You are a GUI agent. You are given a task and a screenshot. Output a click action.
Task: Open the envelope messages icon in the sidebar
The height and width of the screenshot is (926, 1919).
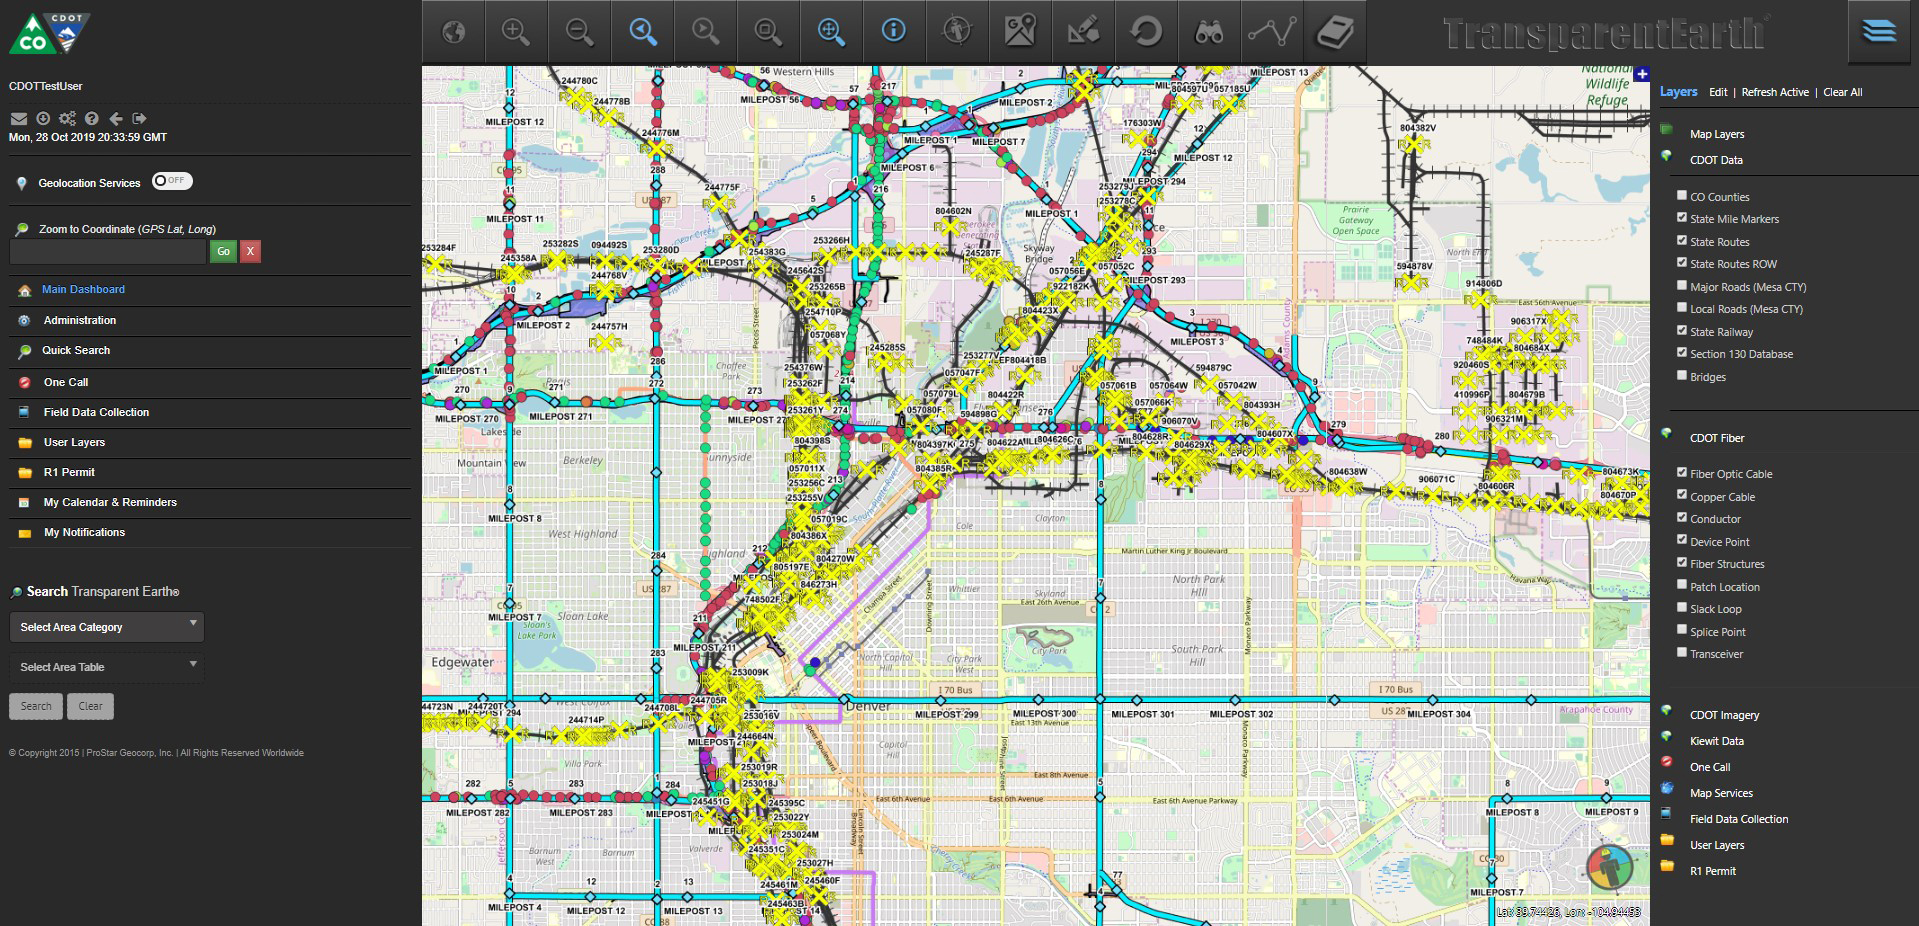17,118
